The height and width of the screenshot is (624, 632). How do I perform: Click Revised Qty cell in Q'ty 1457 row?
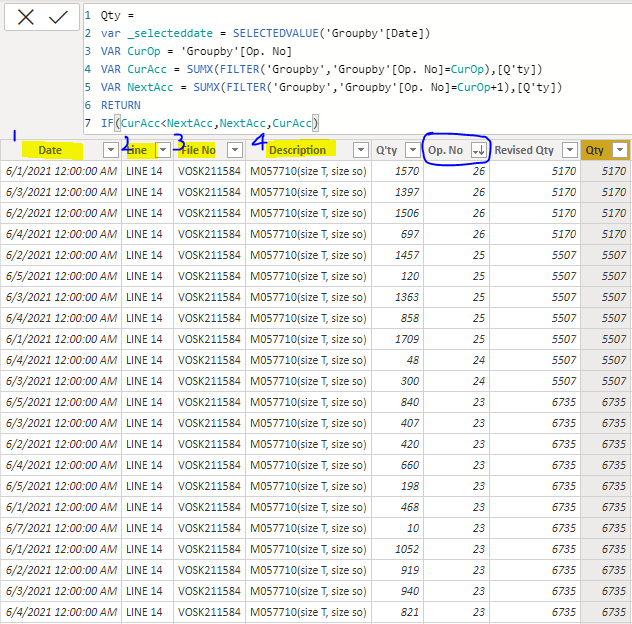(x=535, y=255)
